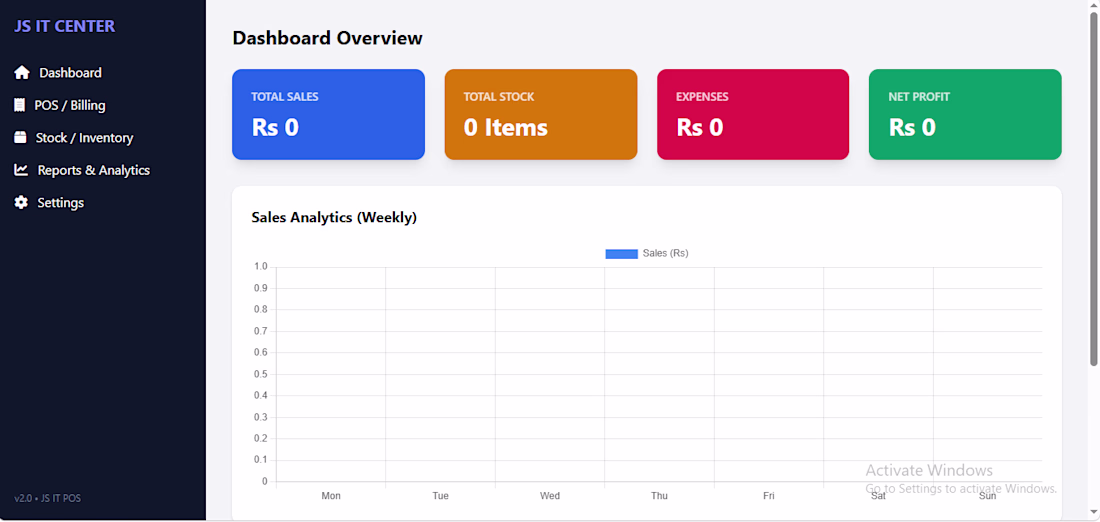
Task: Click the Wed axis label
Action: pos(550,496)
